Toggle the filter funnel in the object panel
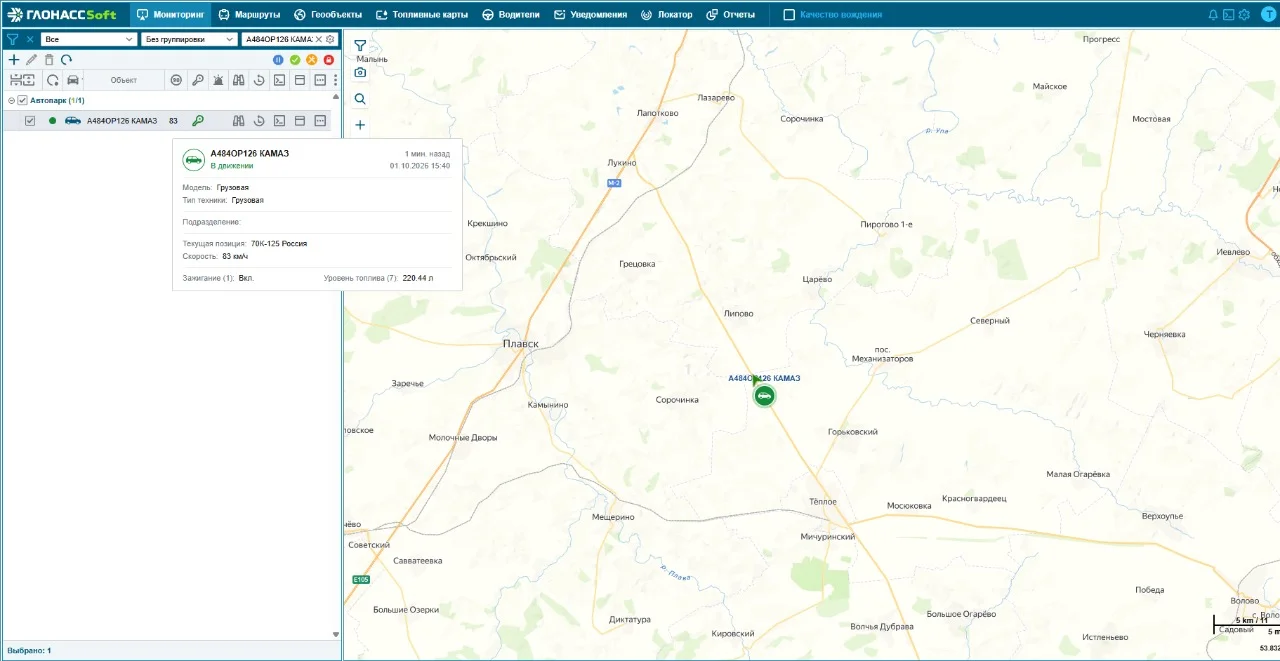The width and height of the screenshot is (1280, 661). pyautogui.click(x=13, y=39)
